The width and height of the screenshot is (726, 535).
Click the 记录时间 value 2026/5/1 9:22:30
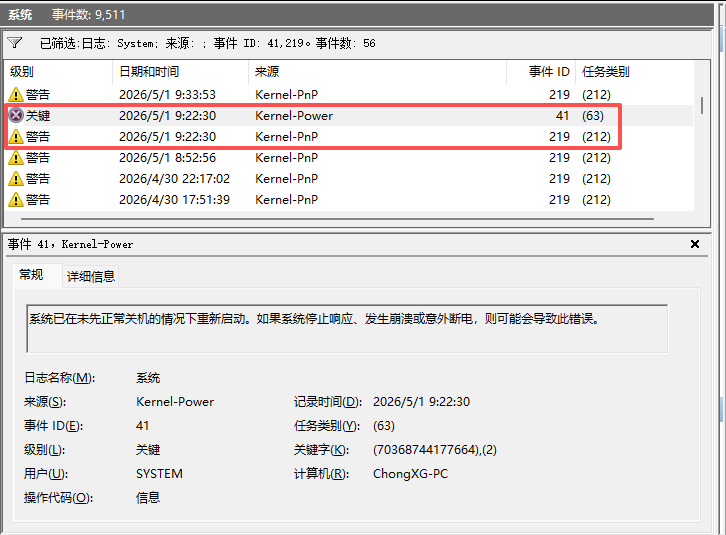tap(421, 402)
